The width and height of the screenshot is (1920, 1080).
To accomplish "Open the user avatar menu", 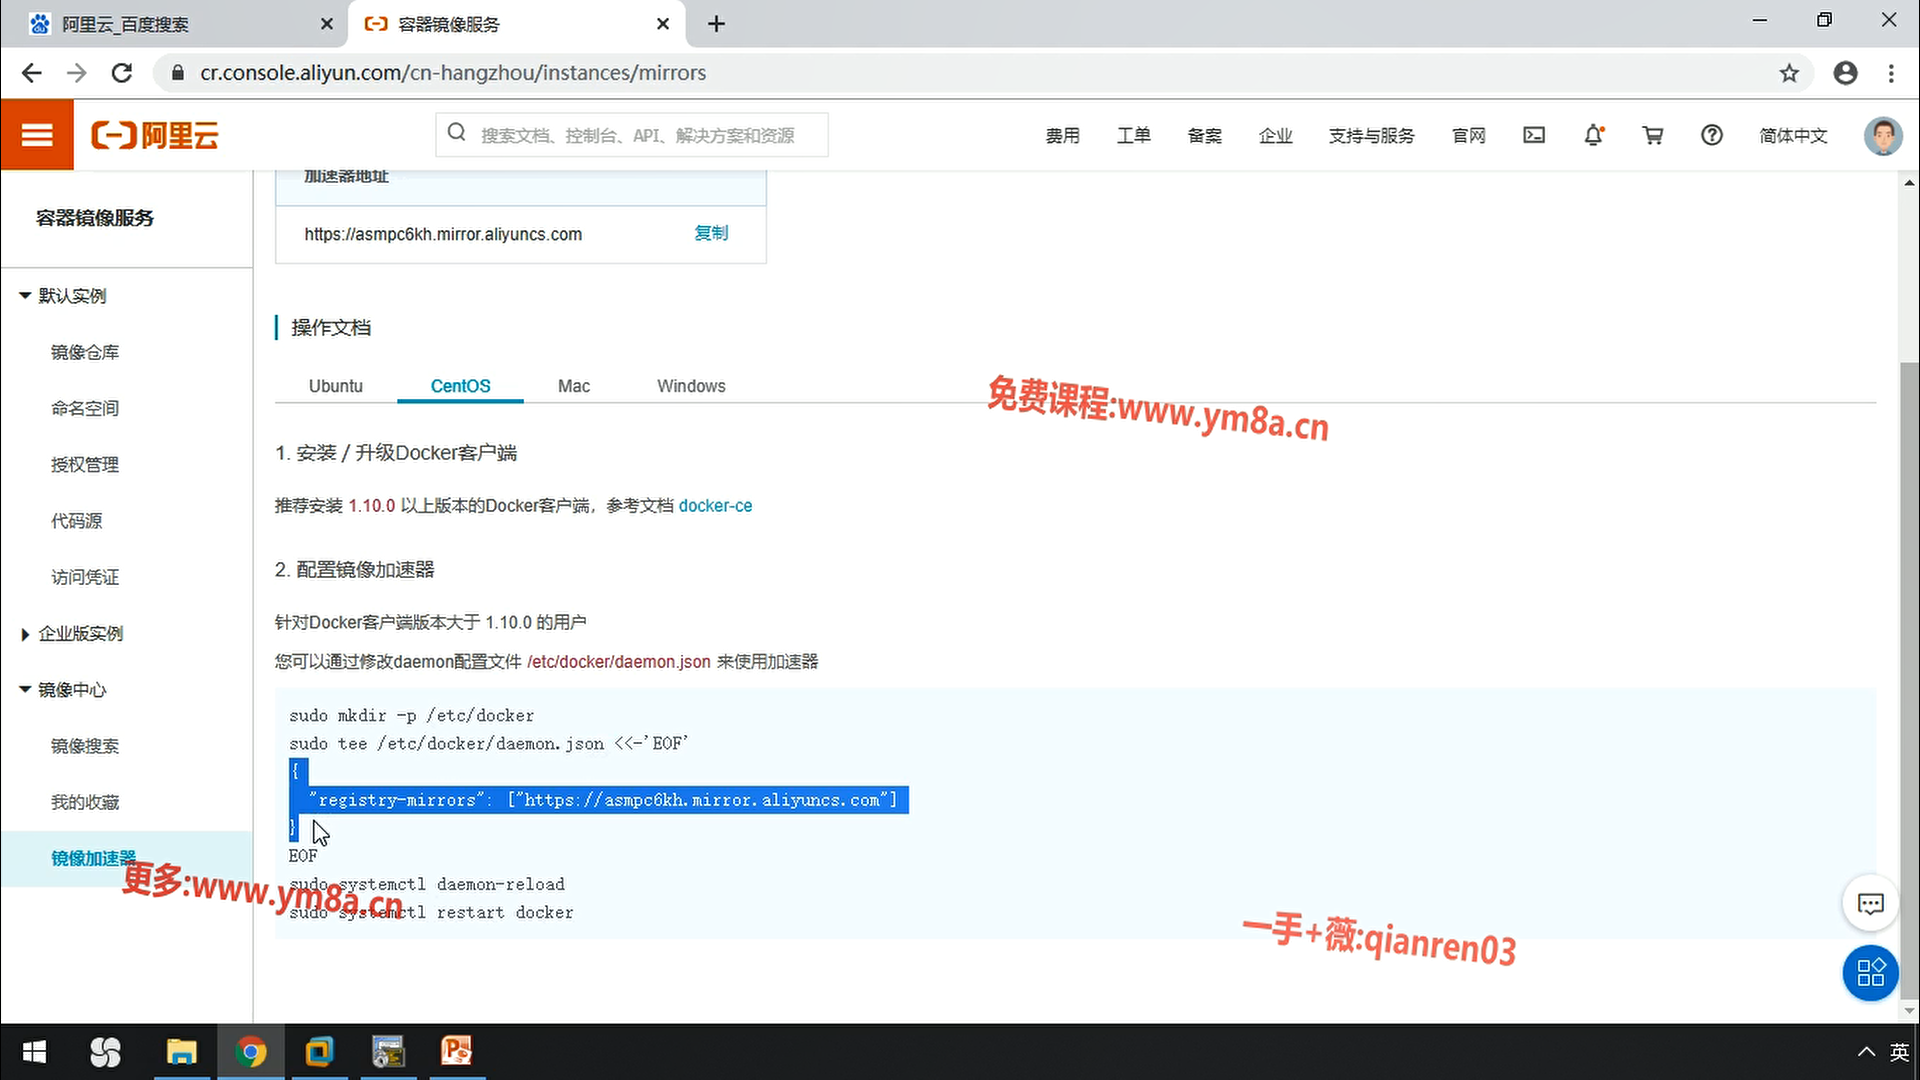I will [1882, 135].
